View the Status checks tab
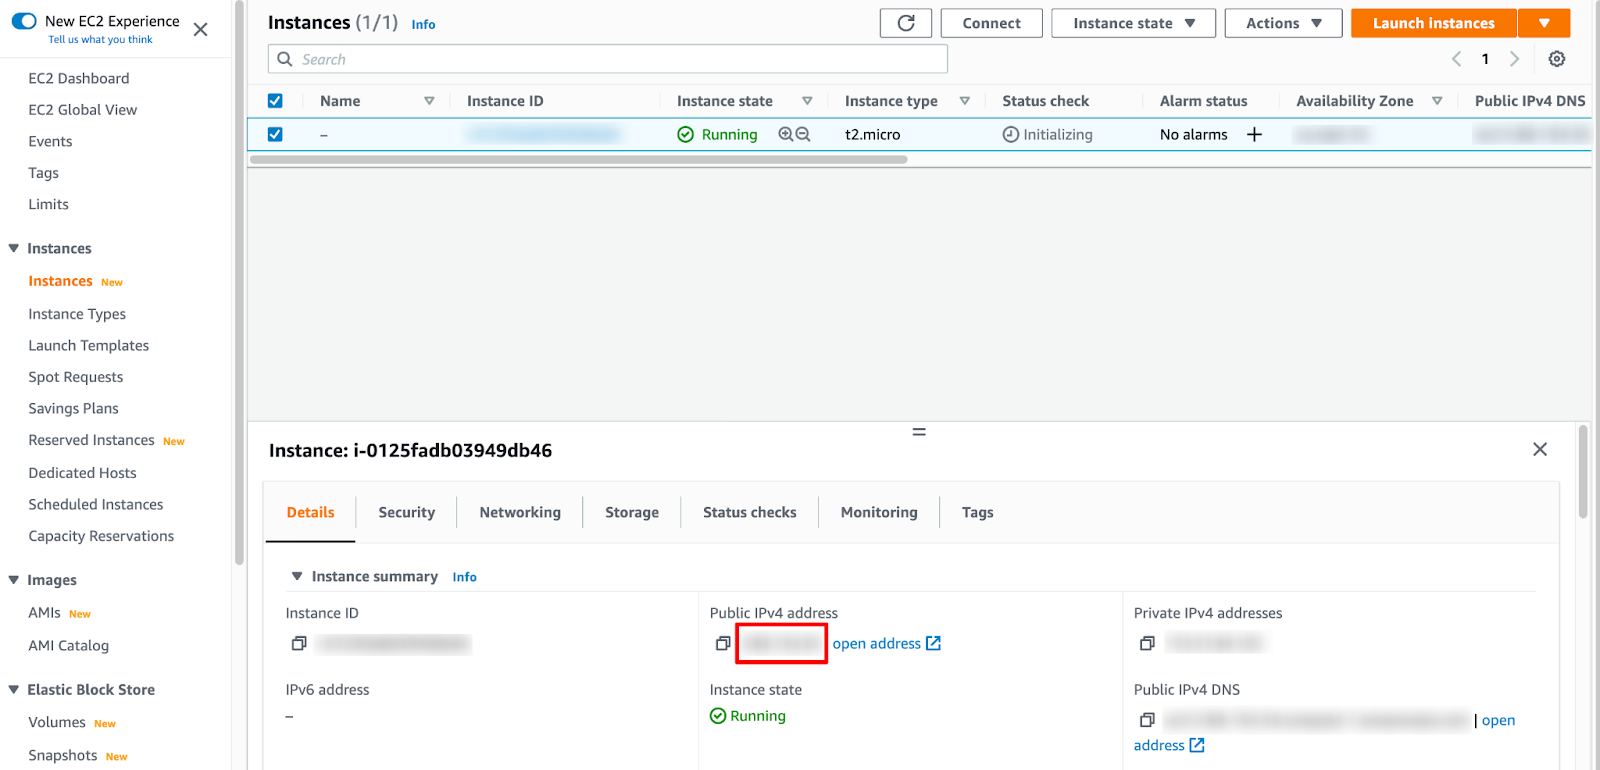 (x=750, y=512)
